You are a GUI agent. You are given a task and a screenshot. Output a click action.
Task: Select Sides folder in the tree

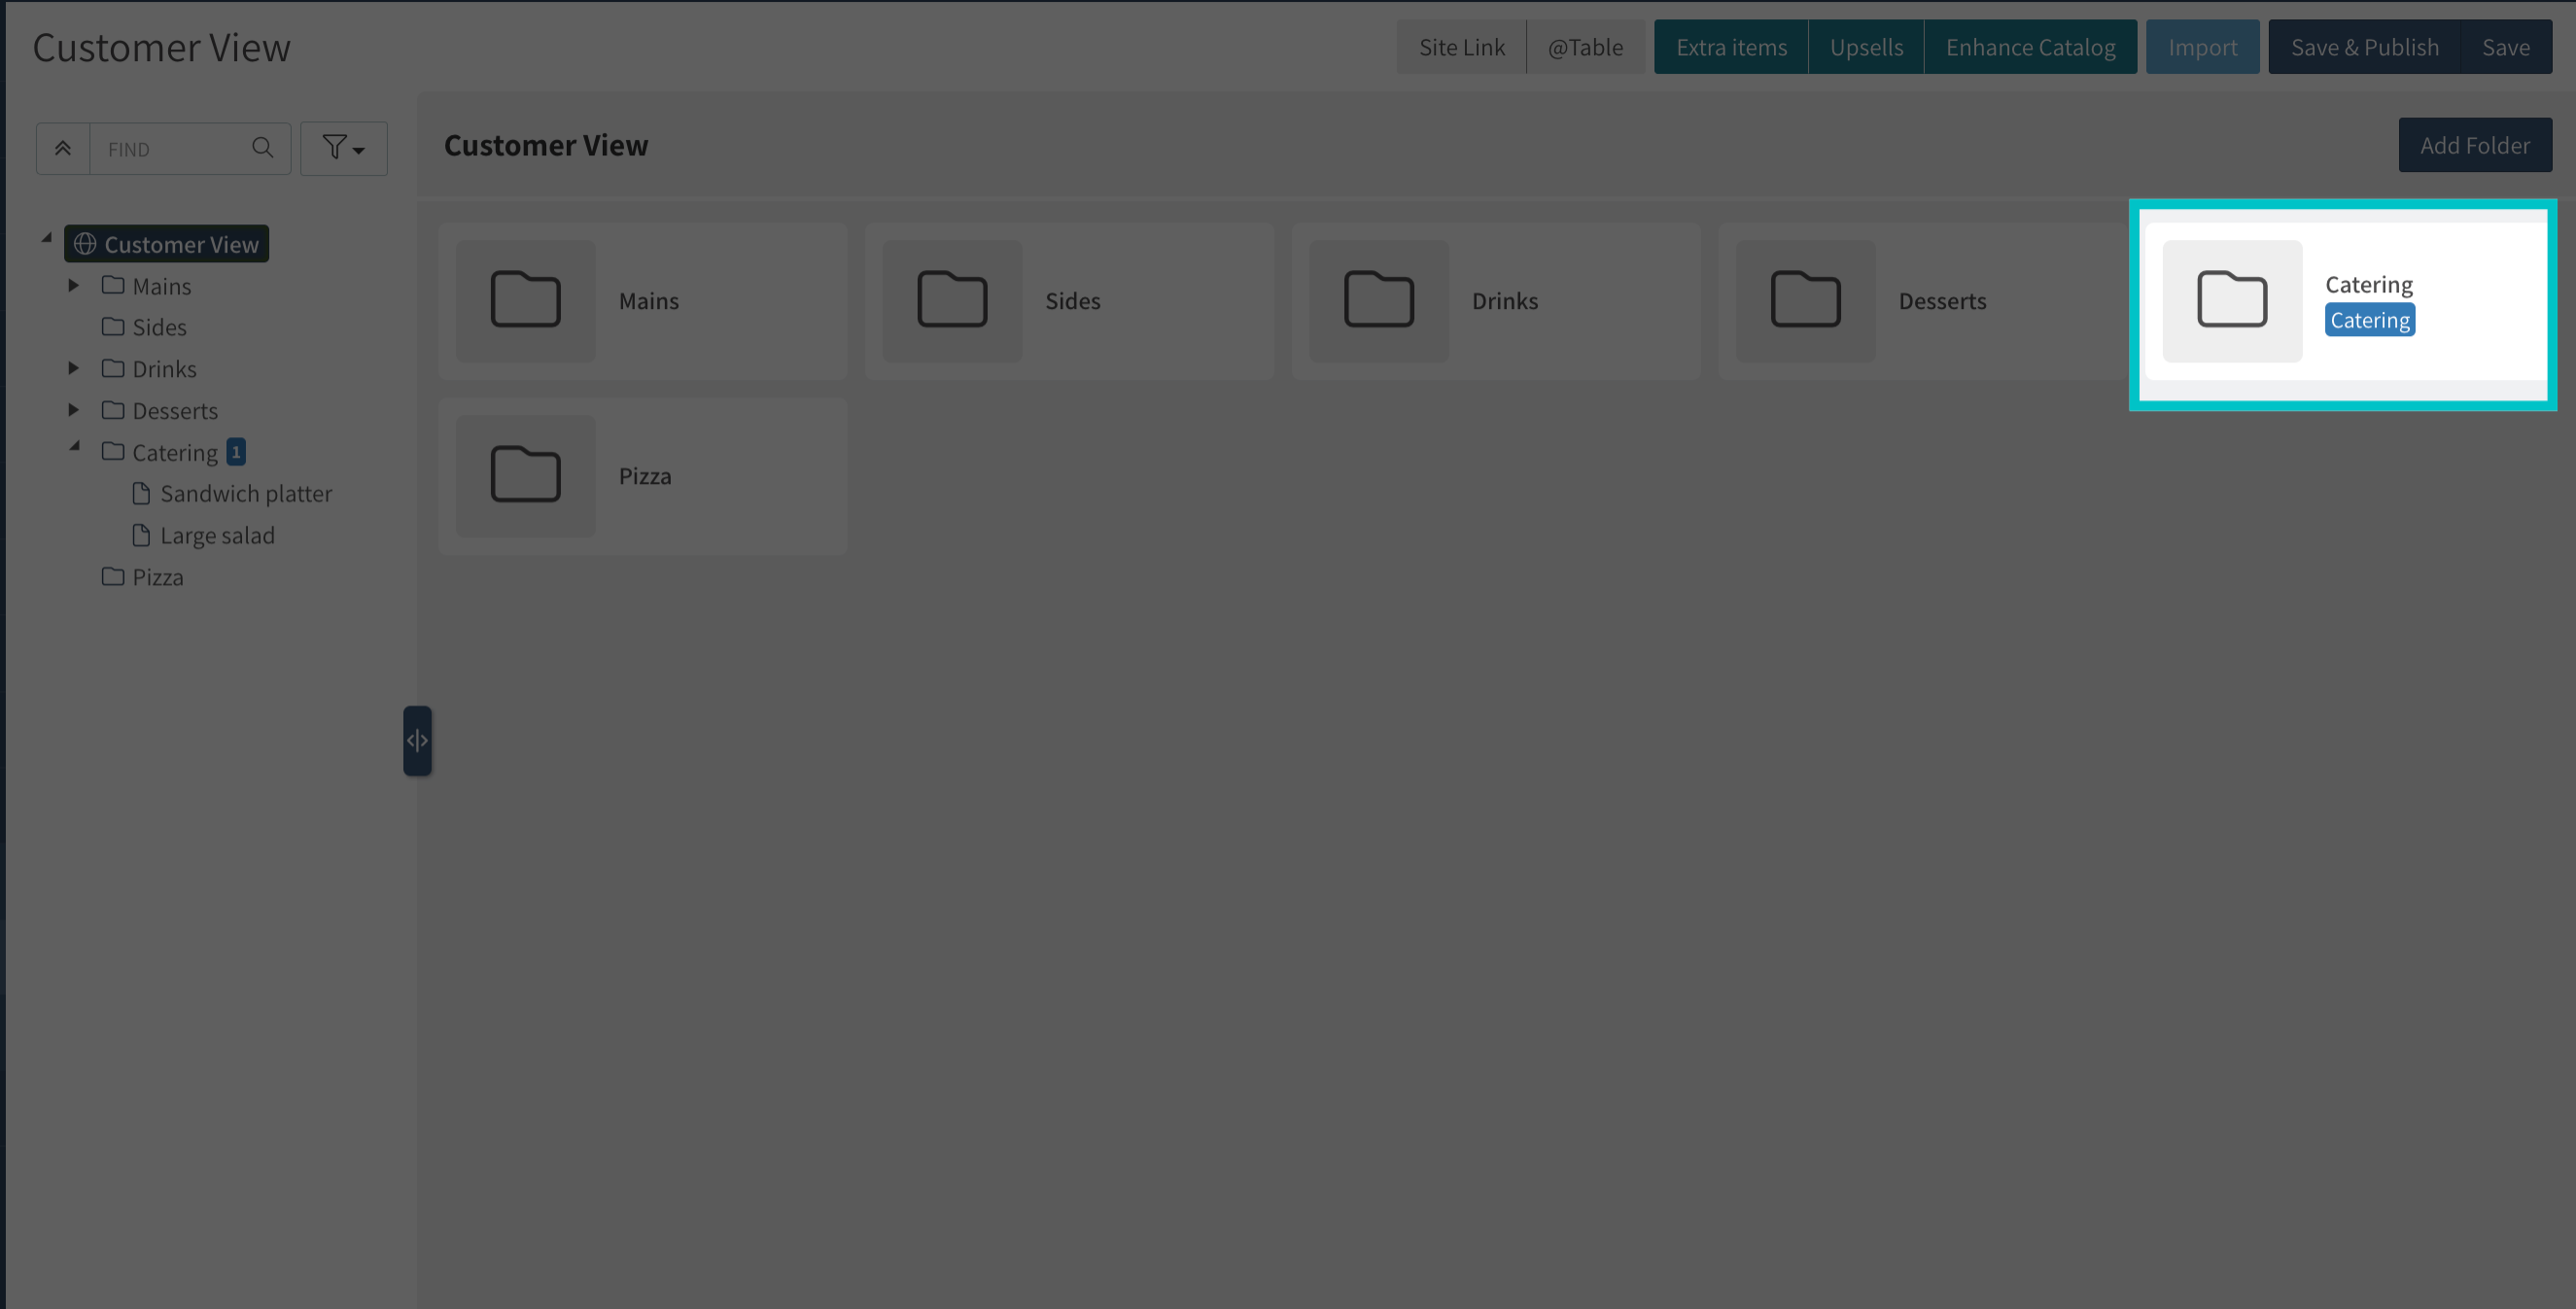pyautogui.click(x=144, y=327)
